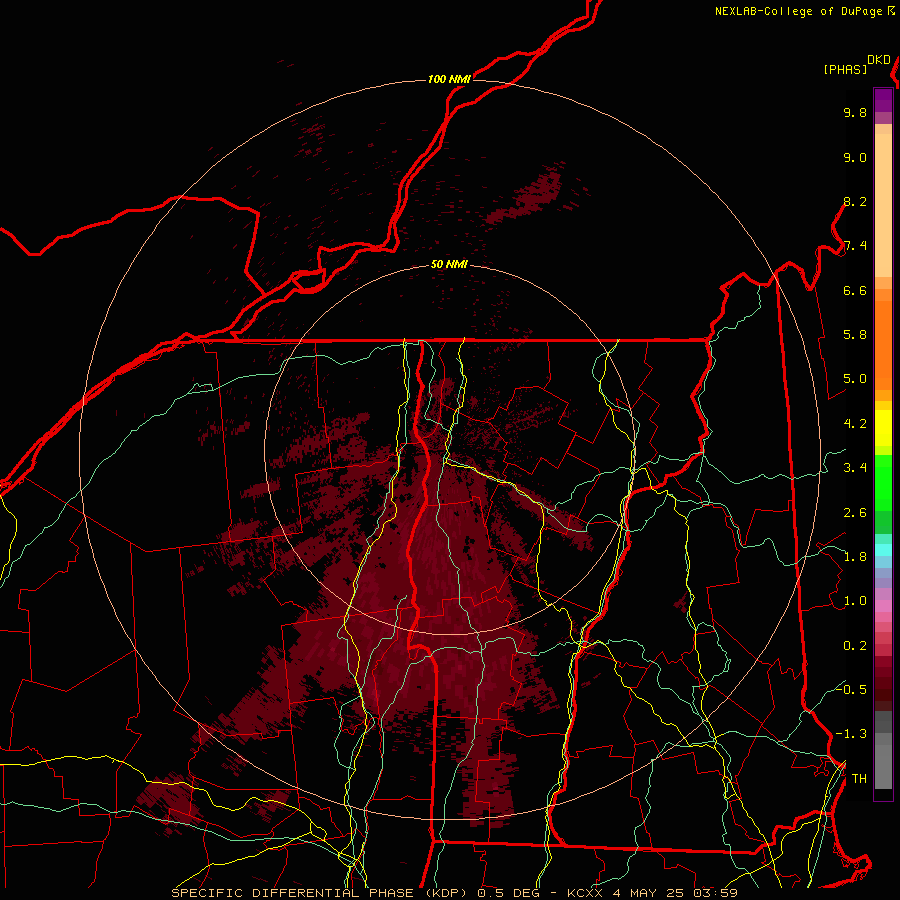Click the 5.8 legend value

coord(855,335)
